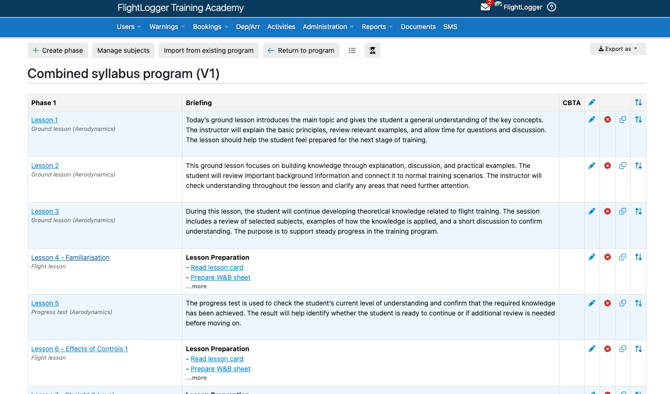The height and width of the screenshot is (394, 670).
Task: Delete Lesson 3 with the red icon
Action: point(607,211)
